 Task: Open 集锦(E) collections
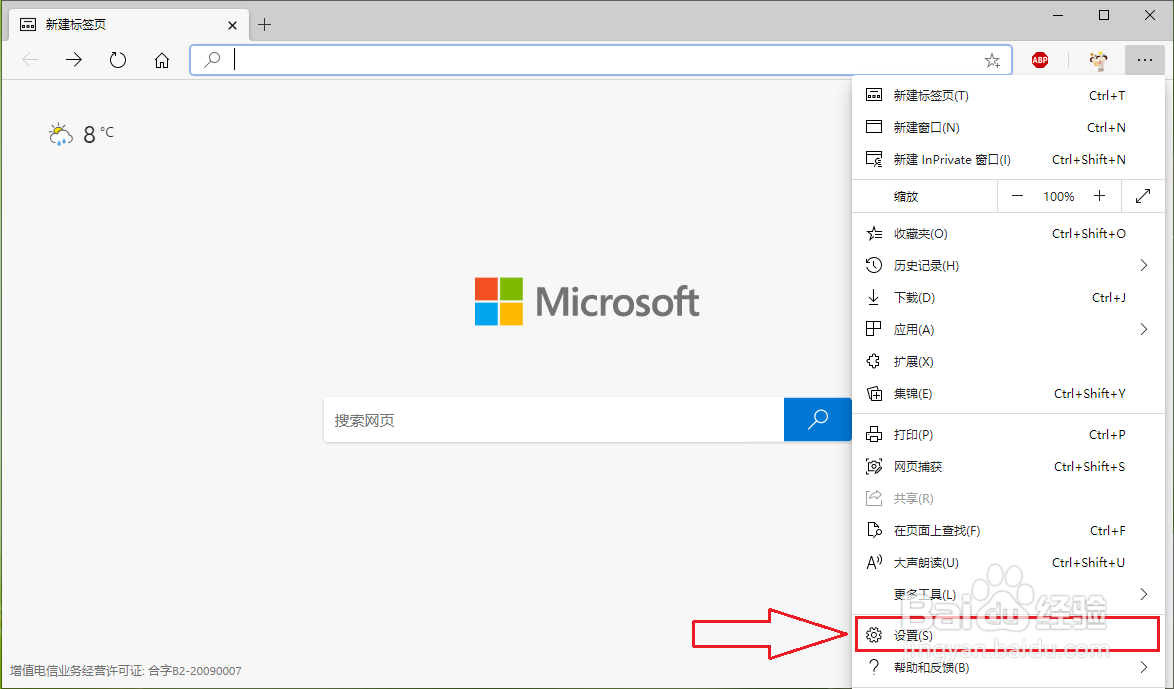point(1009,394)
